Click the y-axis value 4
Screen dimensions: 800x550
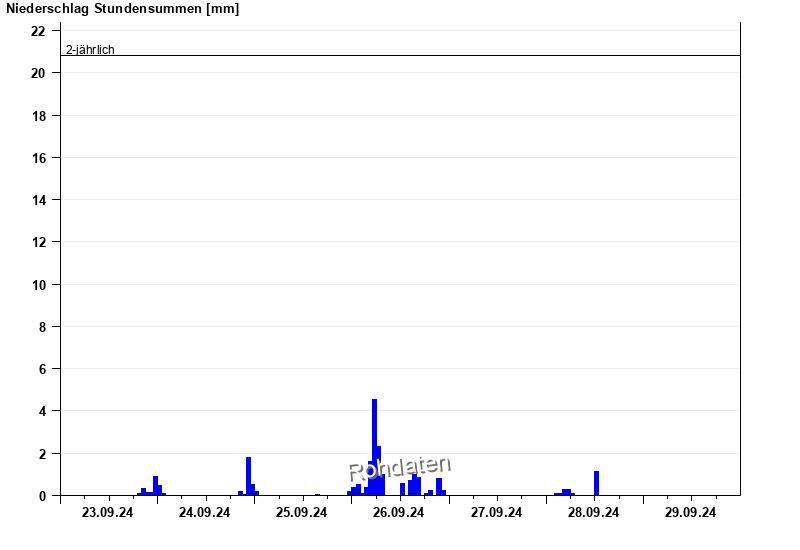(x=42, y=411)
